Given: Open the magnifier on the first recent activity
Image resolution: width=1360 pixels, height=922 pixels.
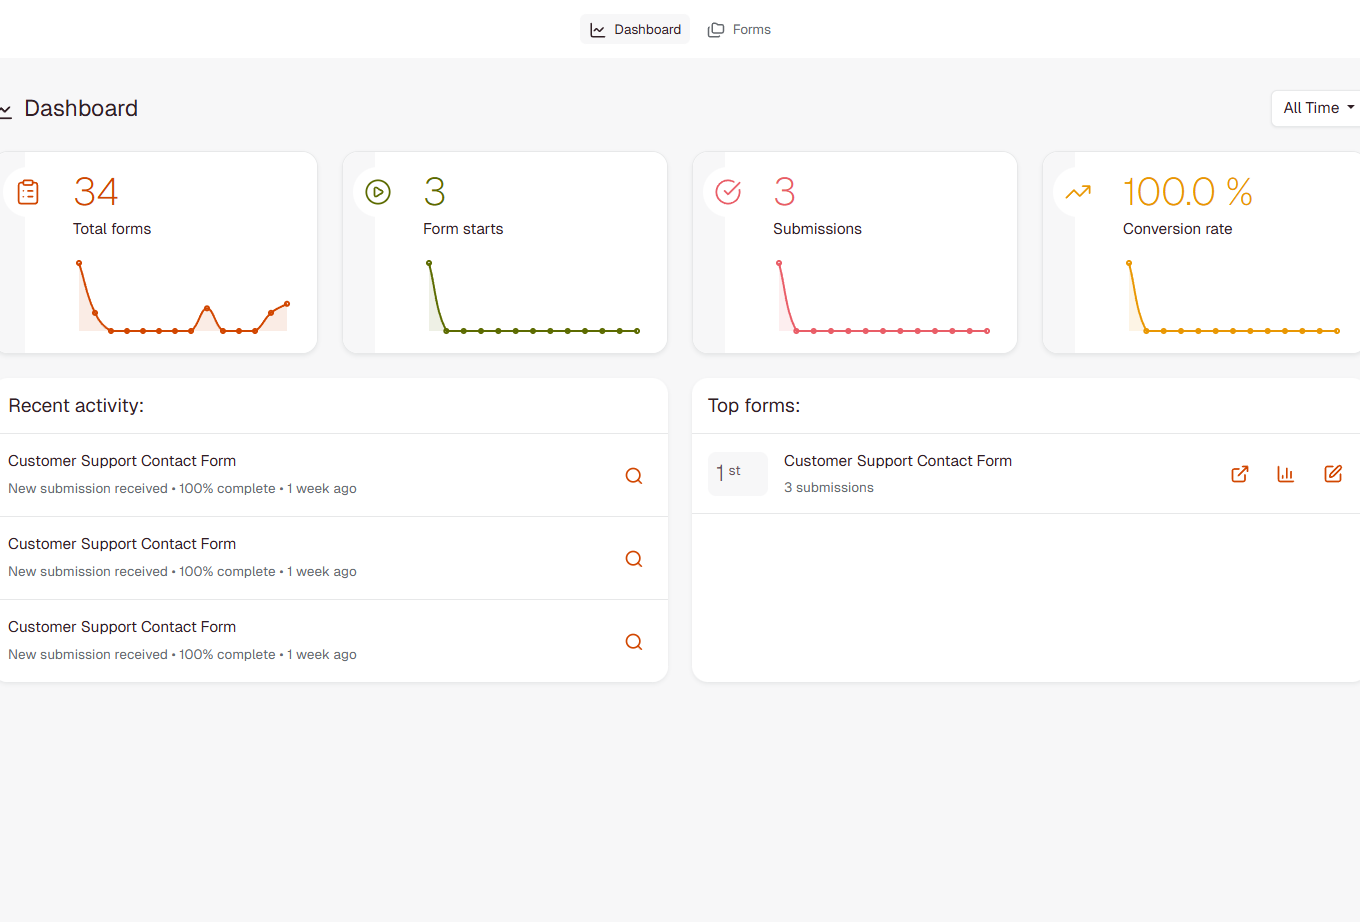Looking at the screenshot, I should click(634, 476).
